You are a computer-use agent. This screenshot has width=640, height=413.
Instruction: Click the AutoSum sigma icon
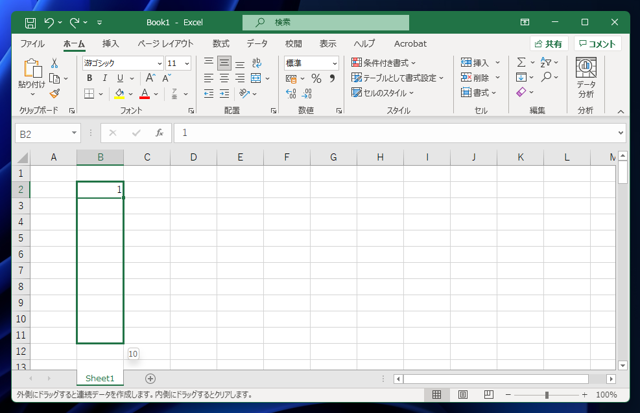coord(521,62)
